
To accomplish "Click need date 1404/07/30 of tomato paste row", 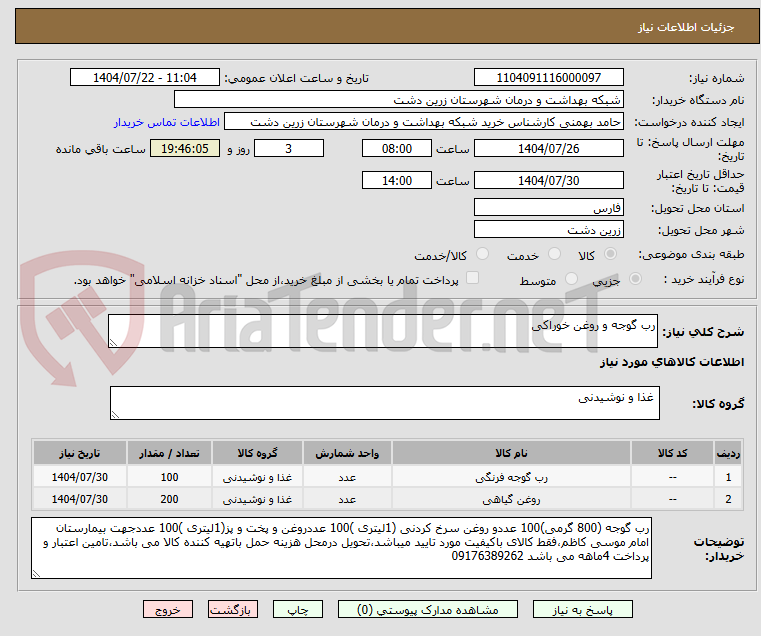I will coord(80,477).
